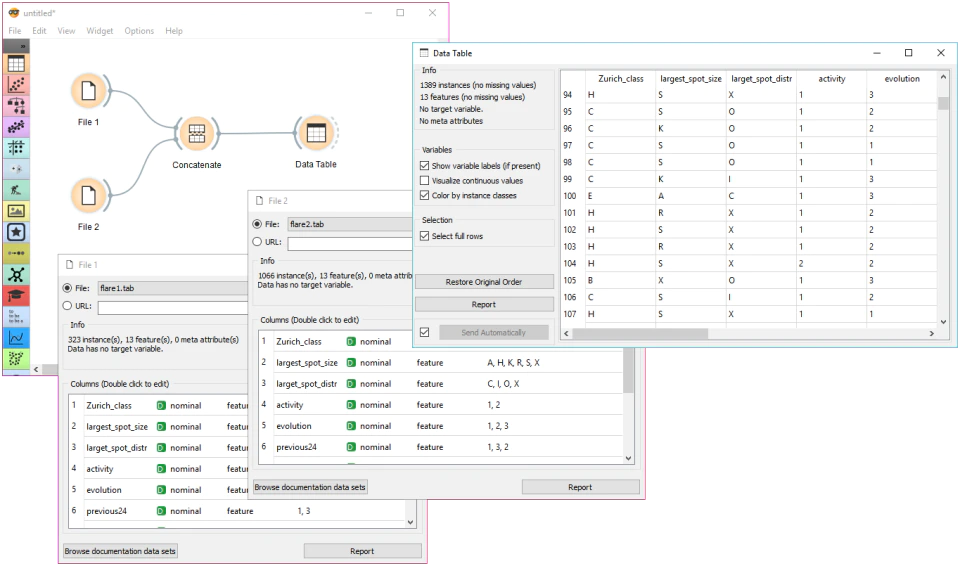Toggle Color by instance classes checkbox
Image resolution: width=960 pixels, height=566 pixels.
pyautogui.click(x=424, y=195)
